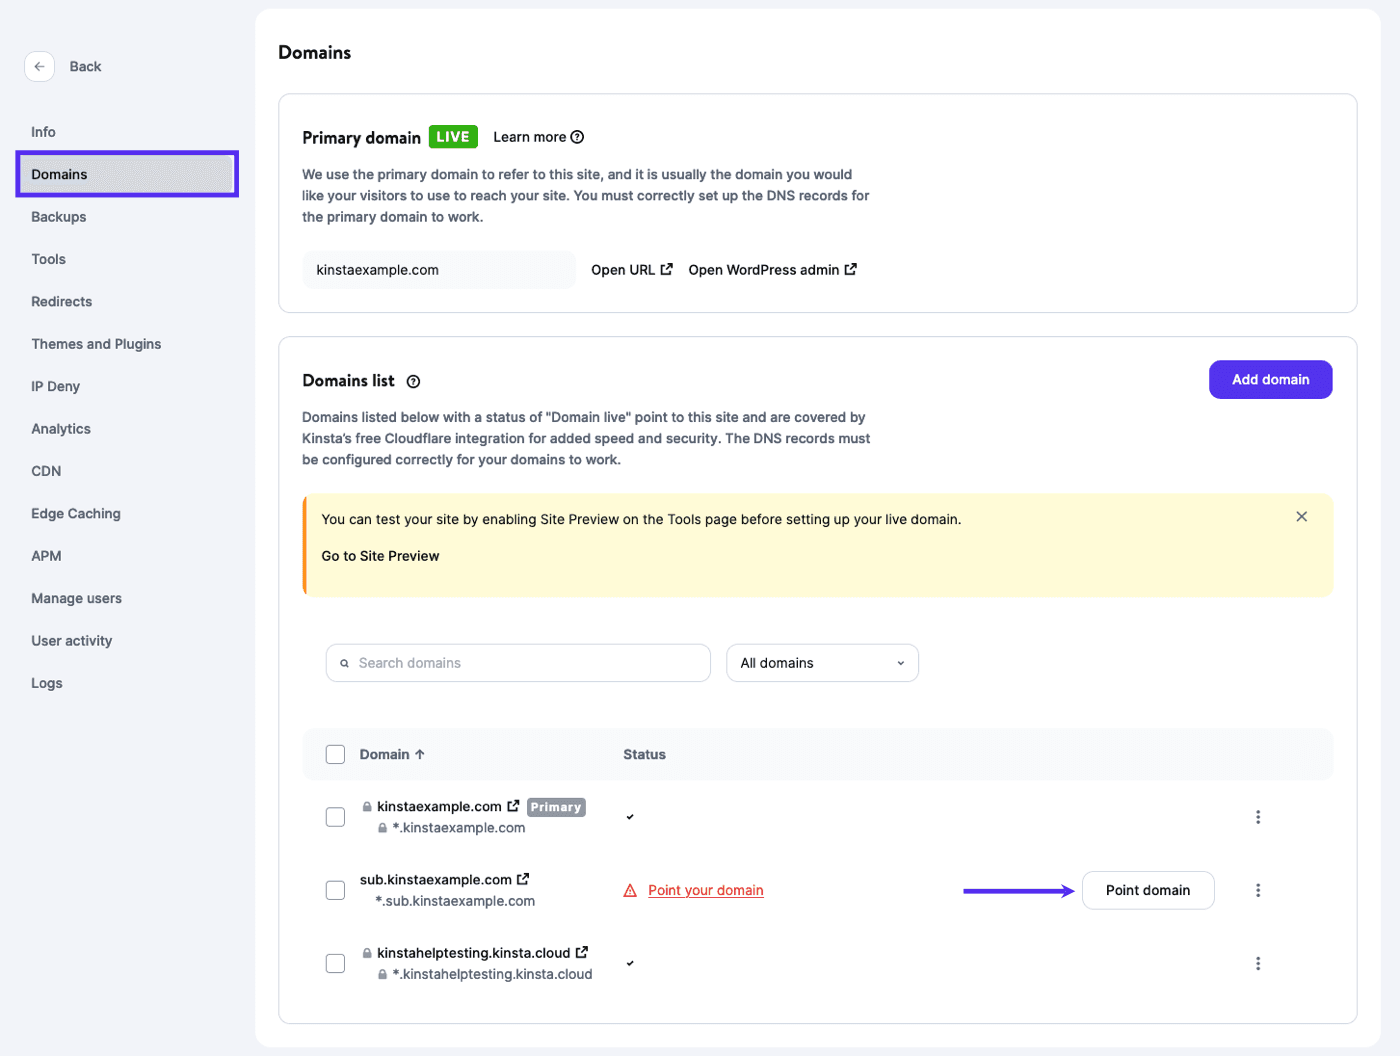Open the Learn more help icon
This screenshot has height=1056, width=1400.
pos(578,137)
